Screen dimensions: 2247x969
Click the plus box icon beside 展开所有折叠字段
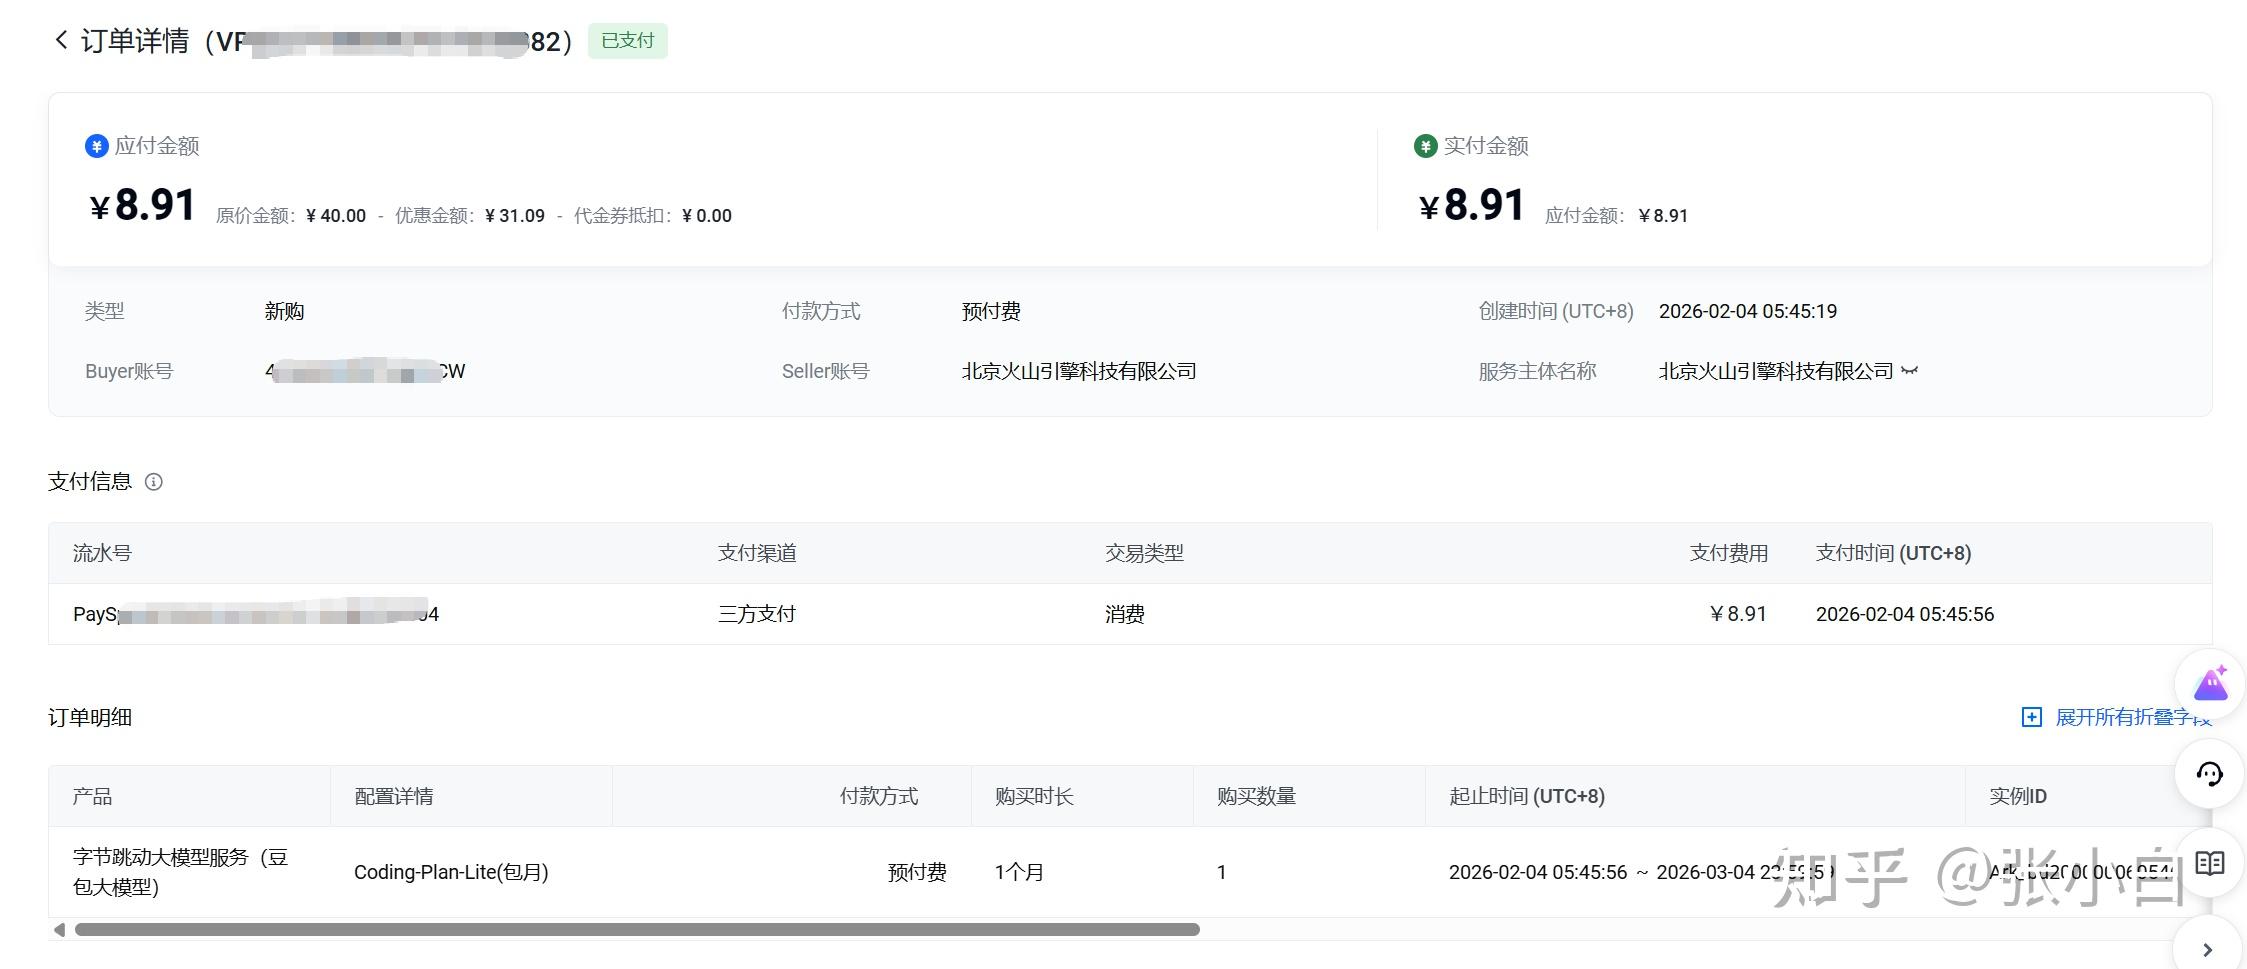2031,717
